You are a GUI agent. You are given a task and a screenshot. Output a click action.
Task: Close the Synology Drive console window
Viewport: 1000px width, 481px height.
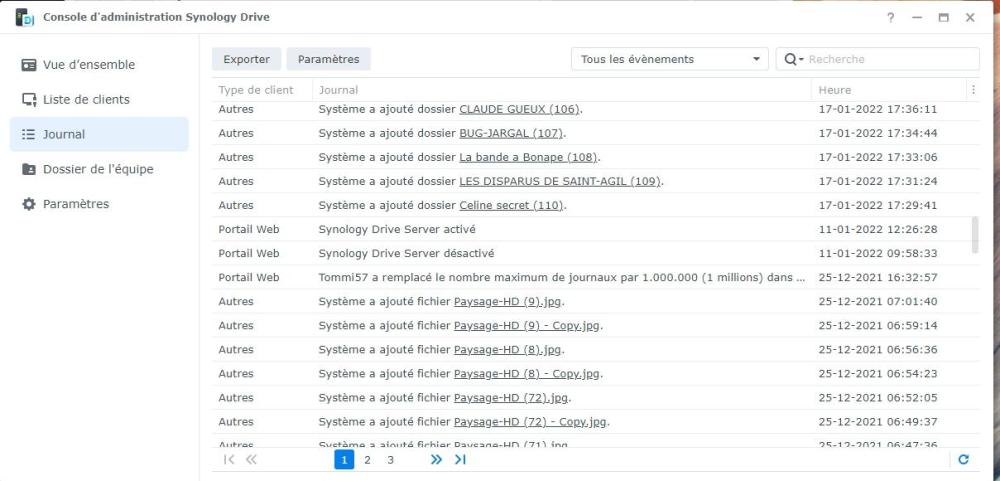point(970,18)
